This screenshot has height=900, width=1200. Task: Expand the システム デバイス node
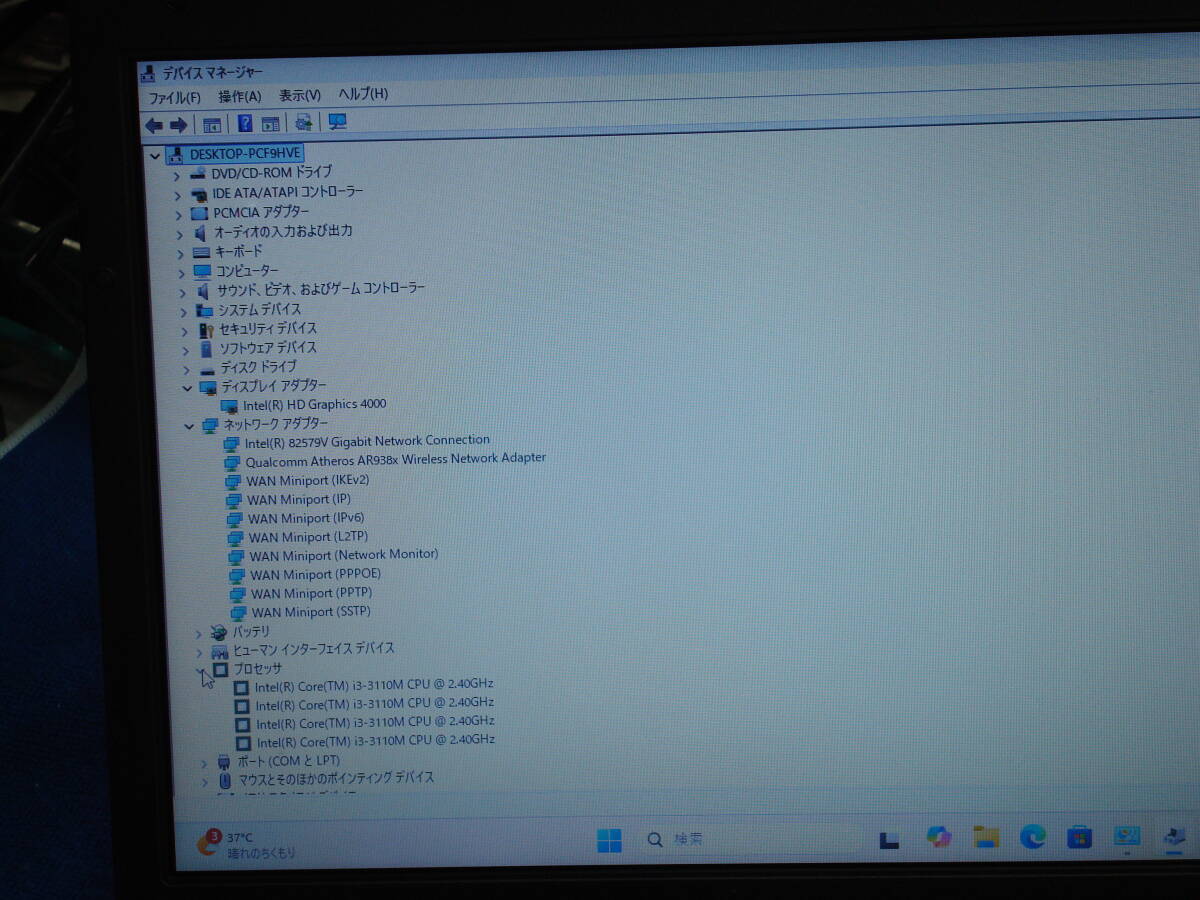pyautogui.click(x=183, y=312)
